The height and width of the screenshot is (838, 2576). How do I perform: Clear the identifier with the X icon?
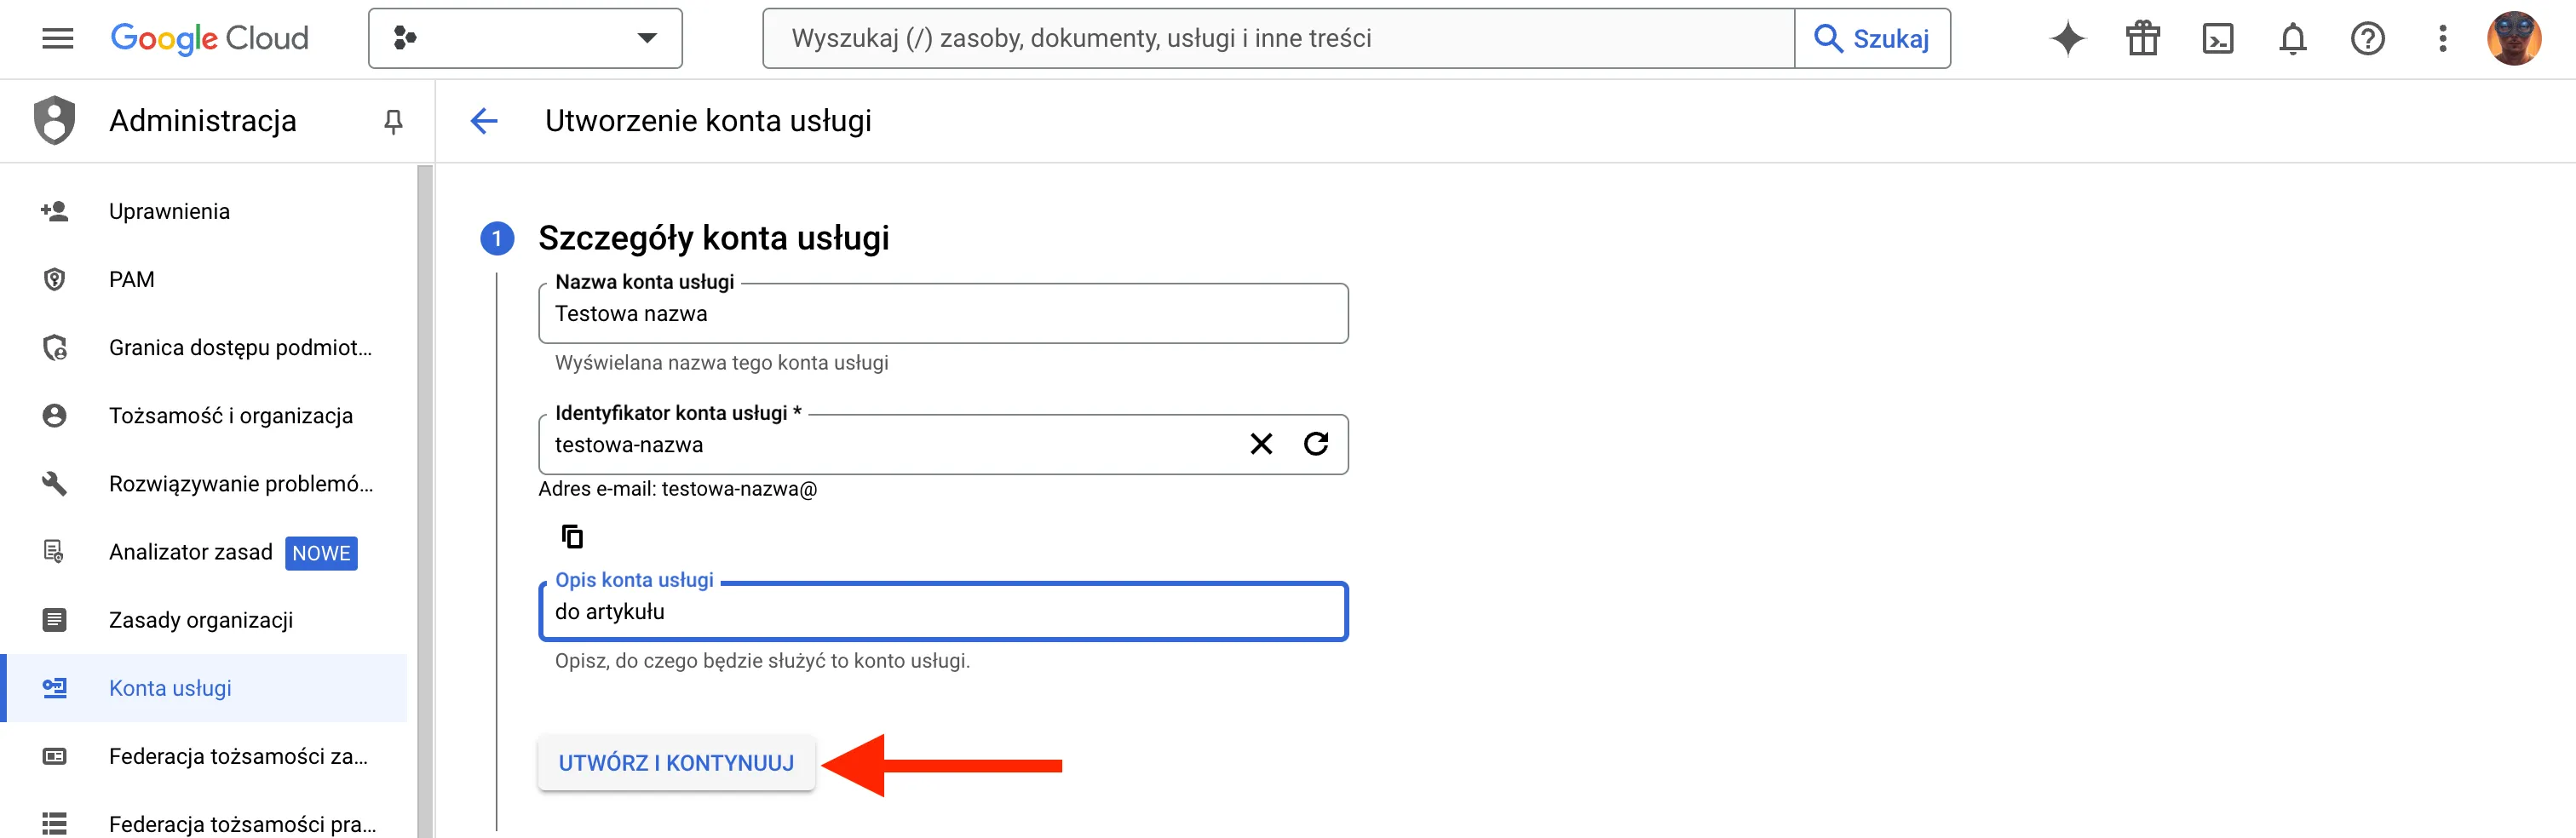(1262, 444)
